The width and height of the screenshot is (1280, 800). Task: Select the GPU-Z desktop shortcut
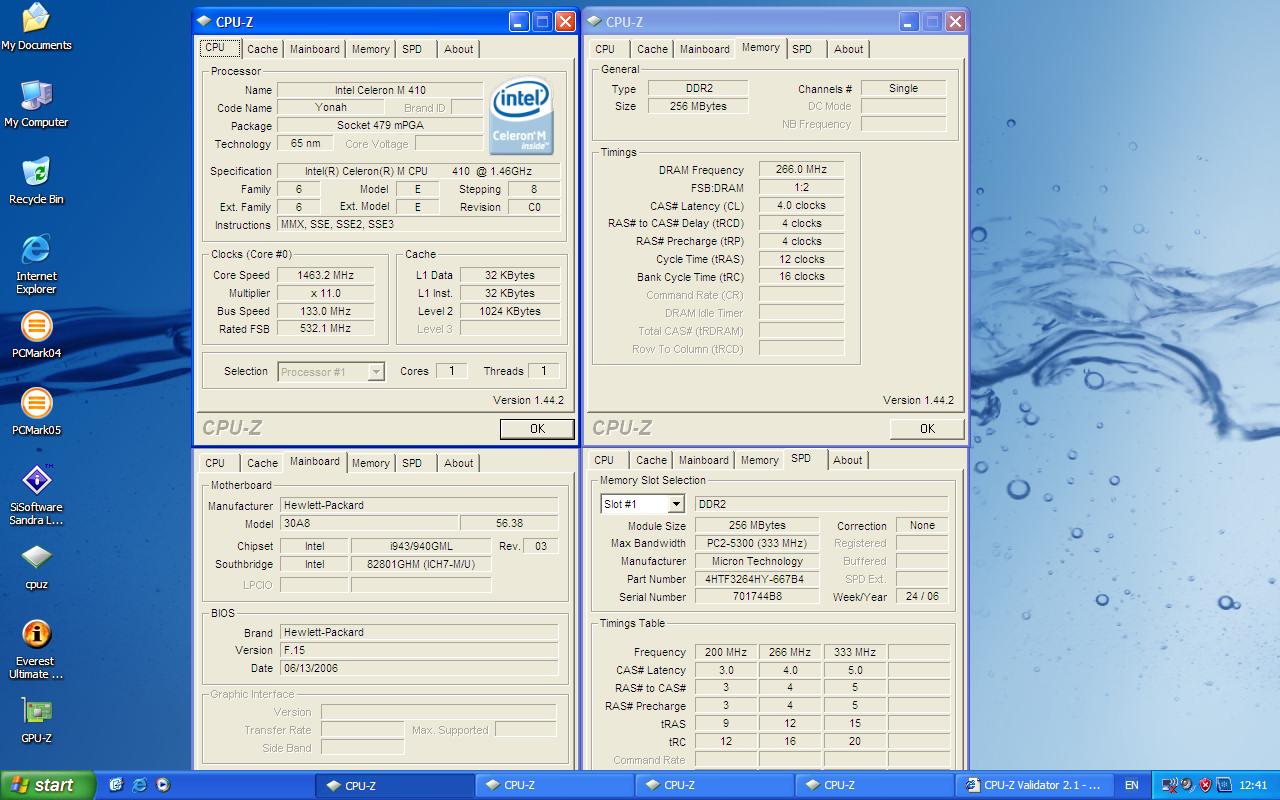coord(36,720)
